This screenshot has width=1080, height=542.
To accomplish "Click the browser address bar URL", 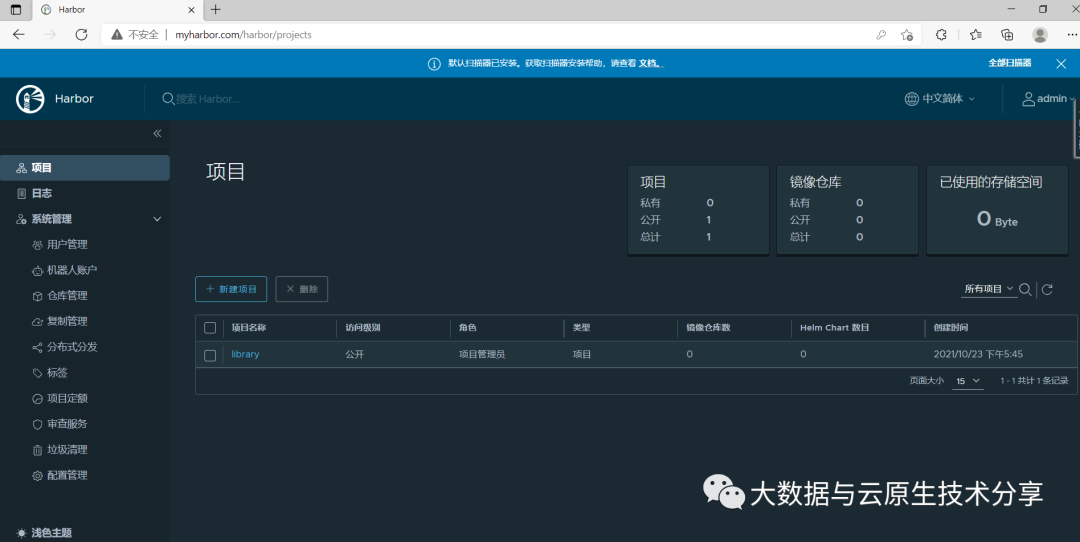I will click(x=243, y=34).
